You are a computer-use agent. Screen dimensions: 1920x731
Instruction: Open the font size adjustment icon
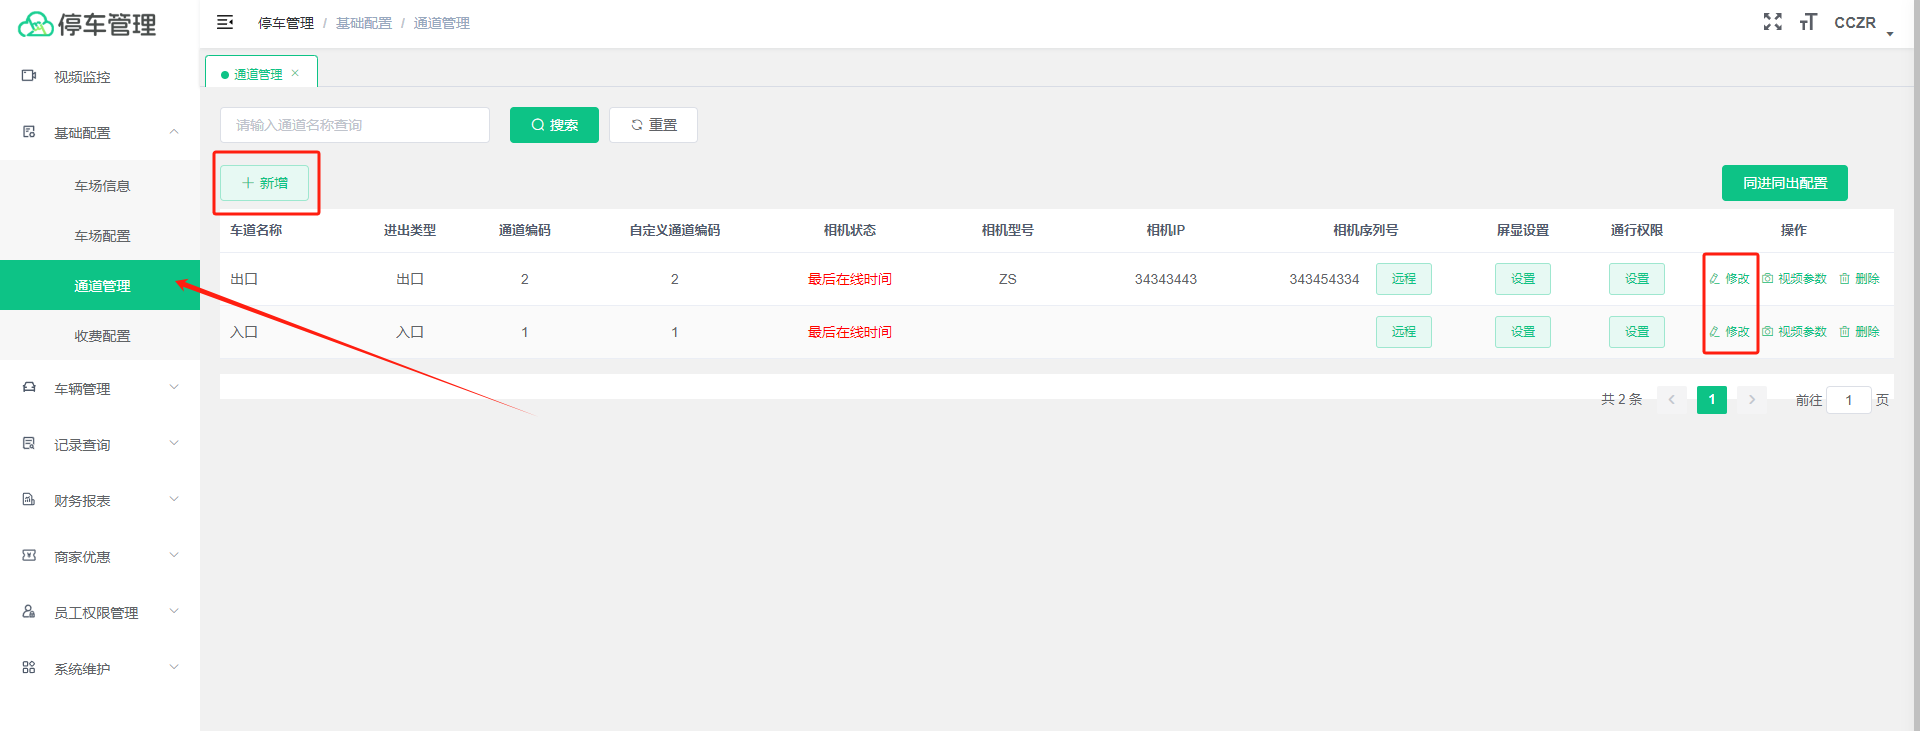(x=1808, y=22)
